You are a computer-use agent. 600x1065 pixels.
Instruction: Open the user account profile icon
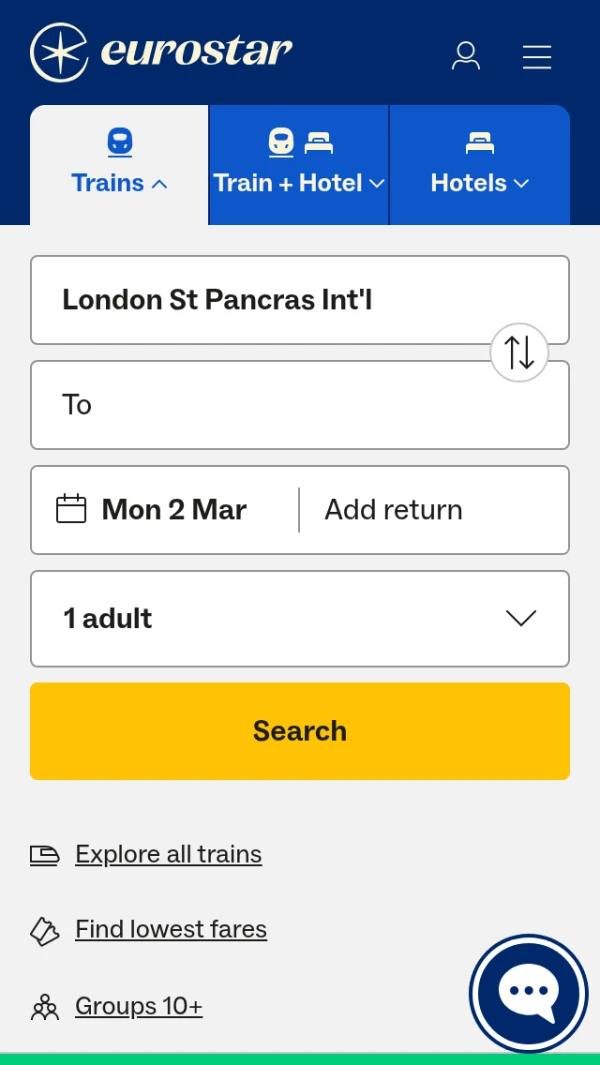click(x=466, y=56)
